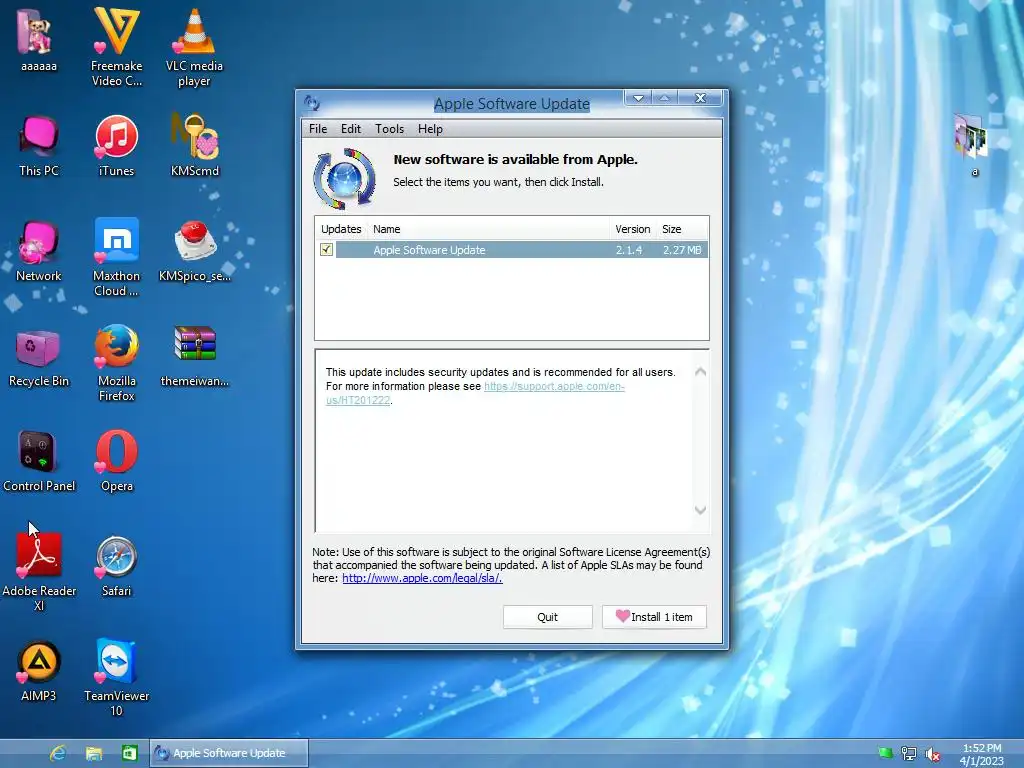Open the Edit menu
1024x768 pixels.
351,129
